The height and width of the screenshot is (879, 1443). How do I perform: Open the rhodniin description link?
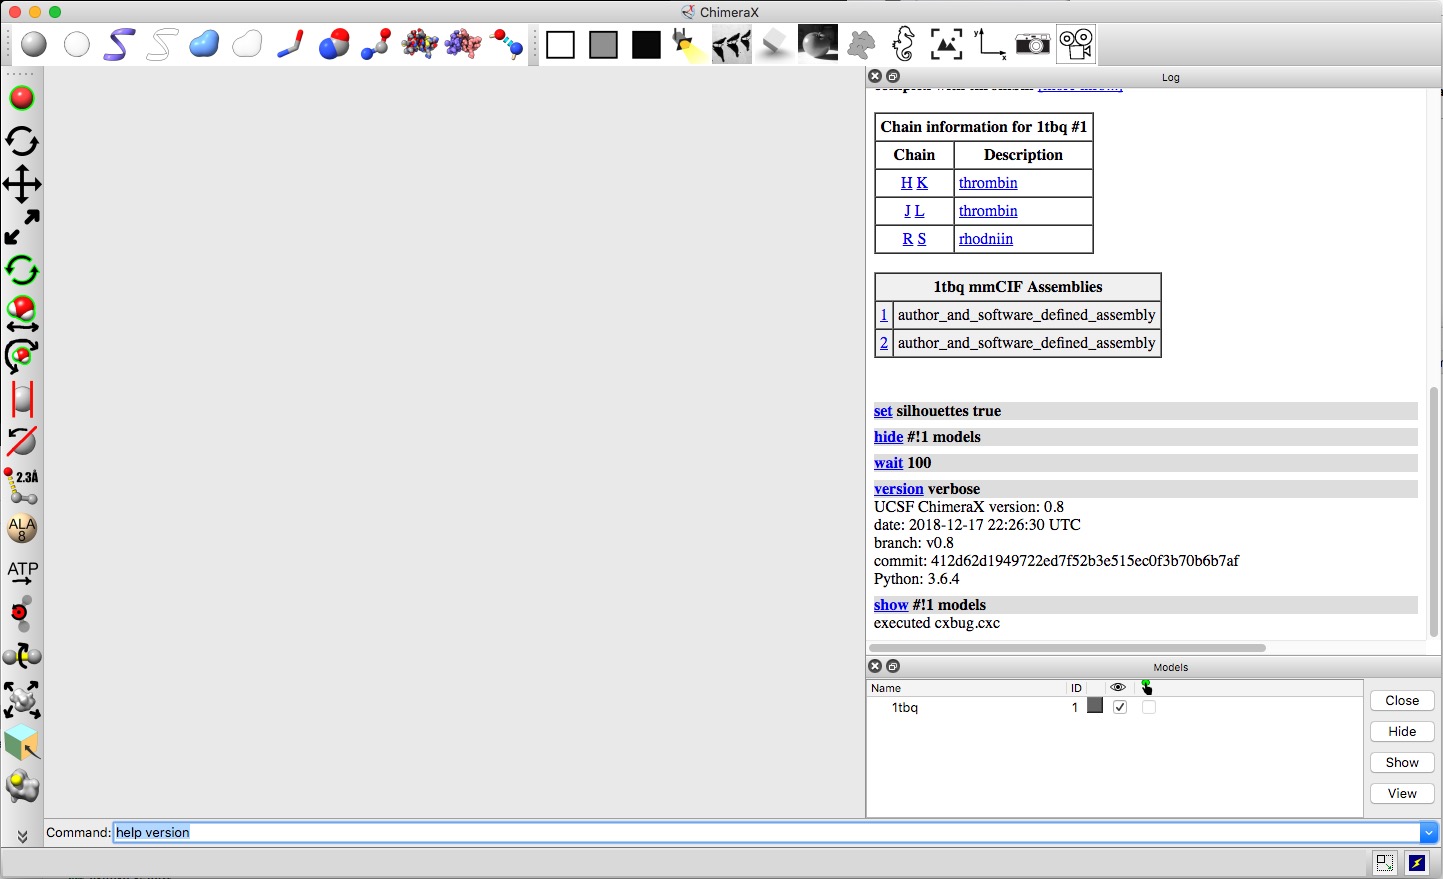(x=985, y=239)
